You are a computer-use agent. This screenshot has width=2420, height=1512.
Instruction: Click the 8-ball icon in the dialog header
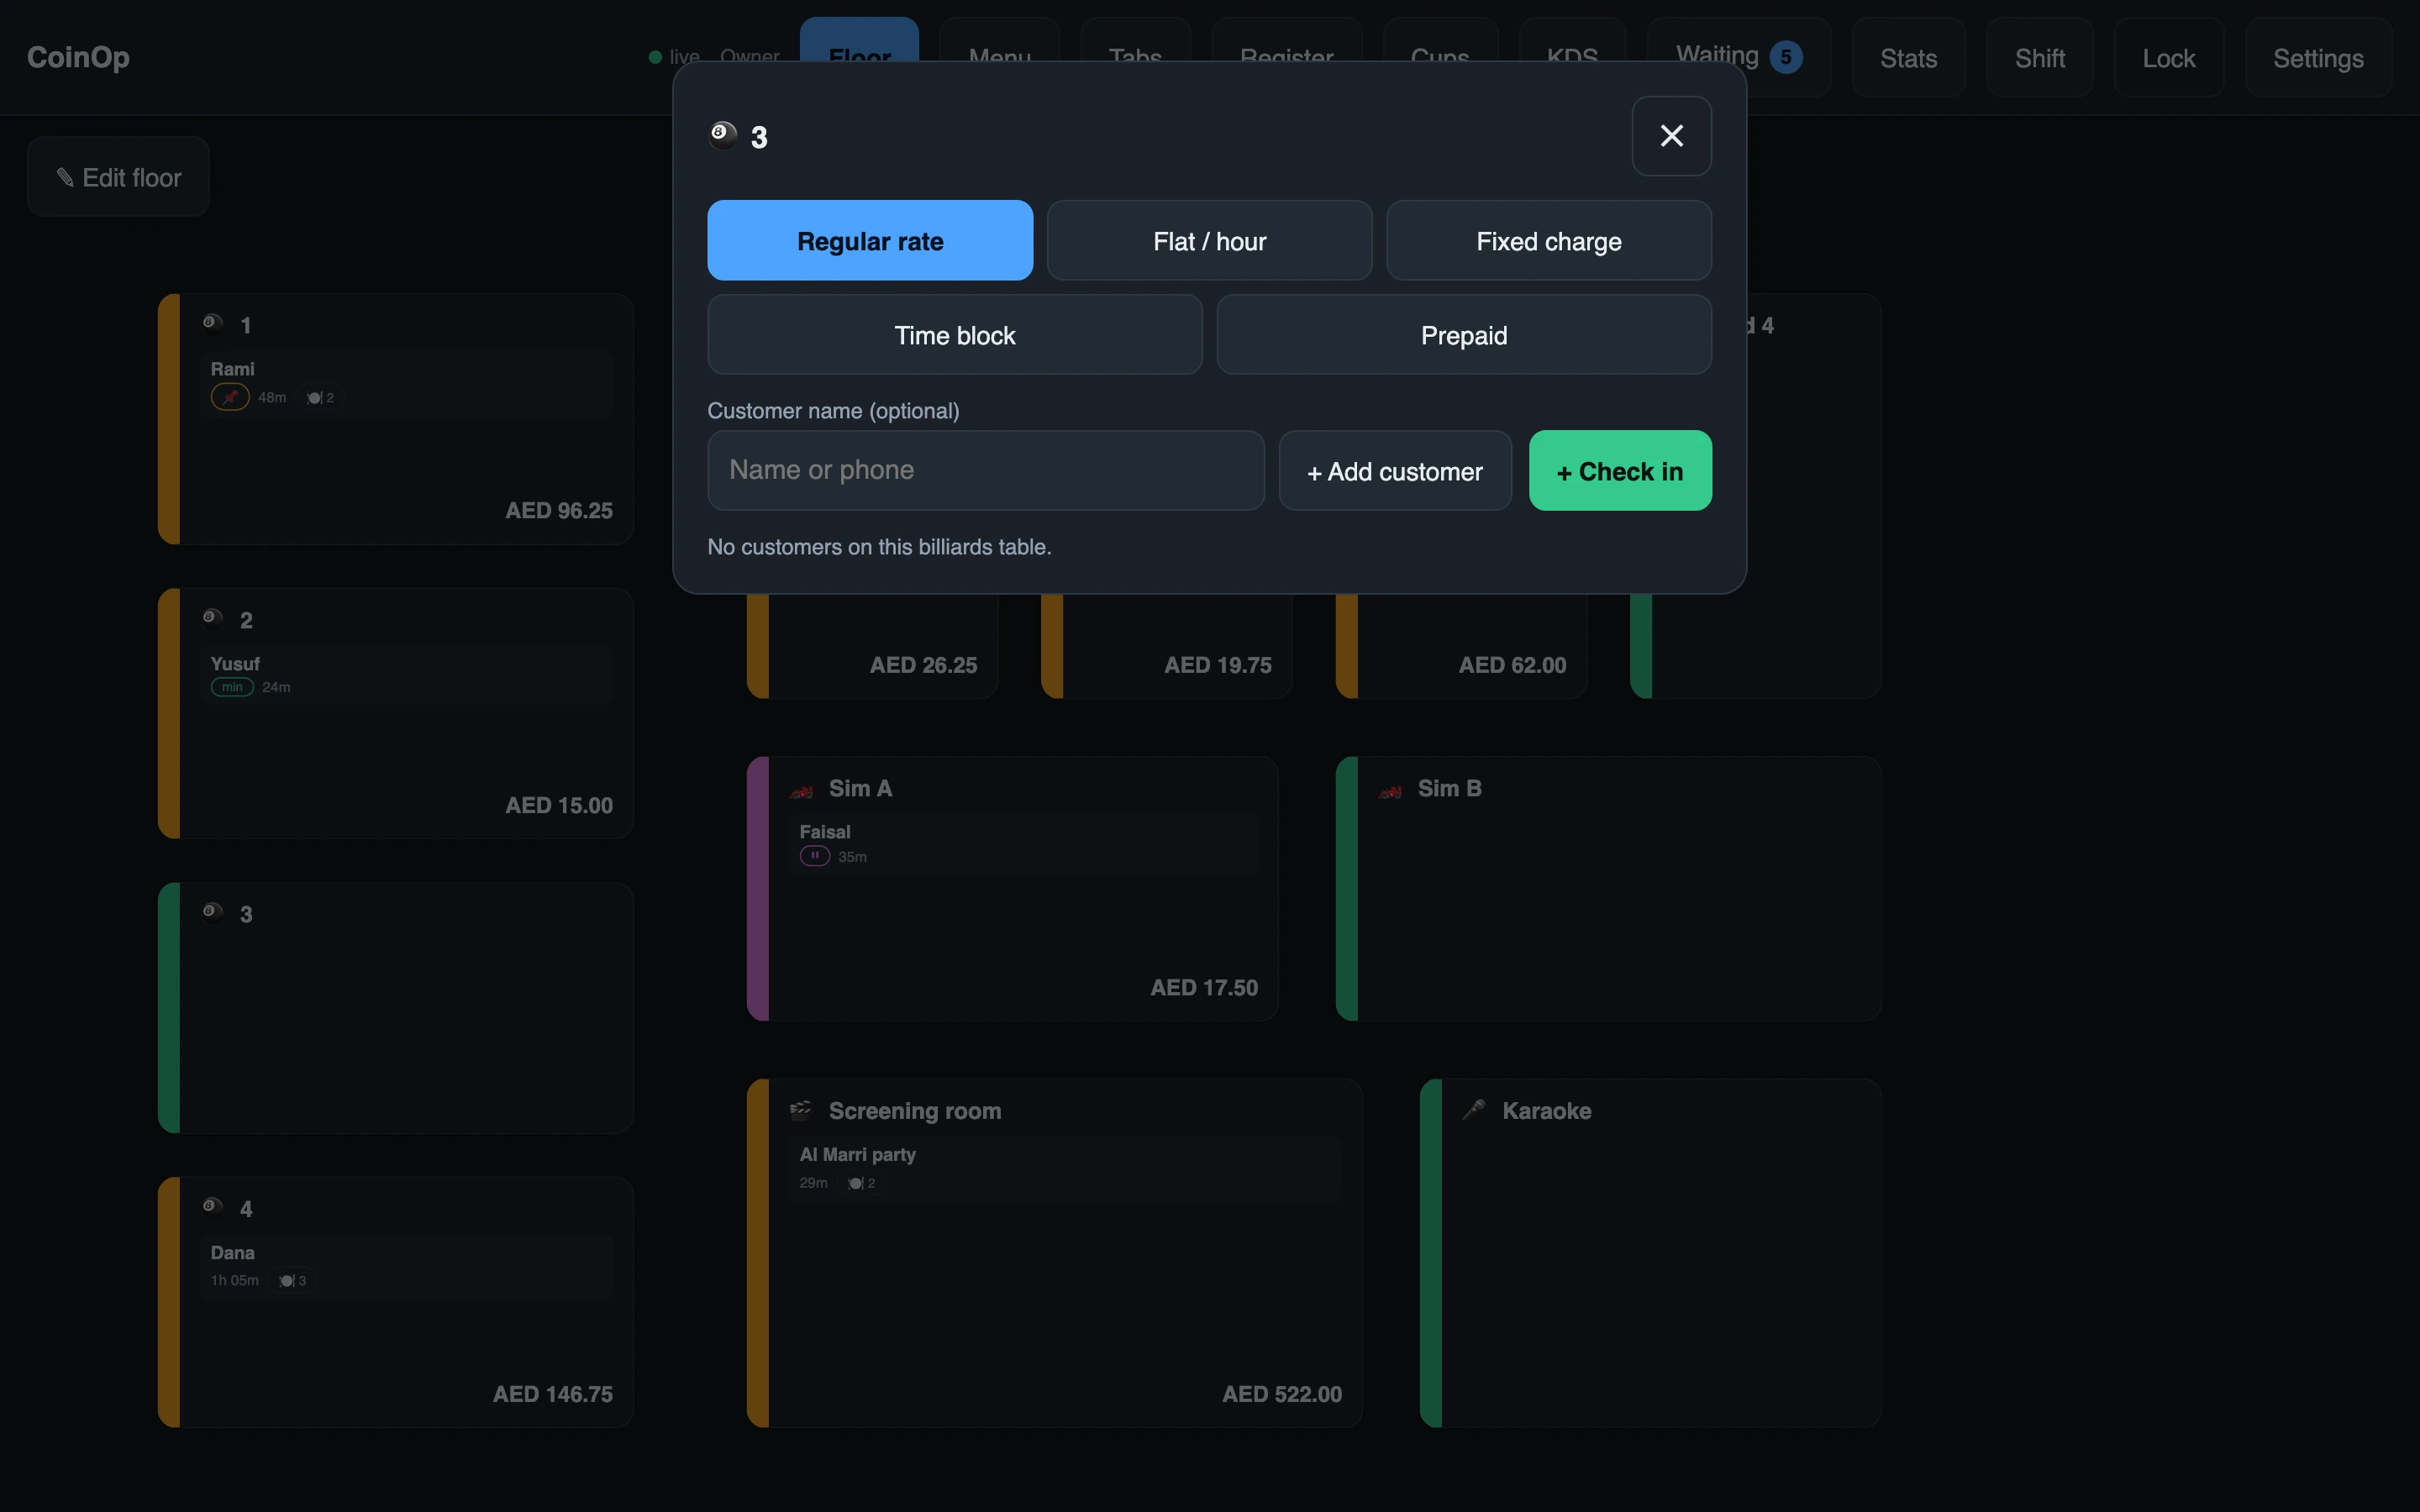pos(723,135)
